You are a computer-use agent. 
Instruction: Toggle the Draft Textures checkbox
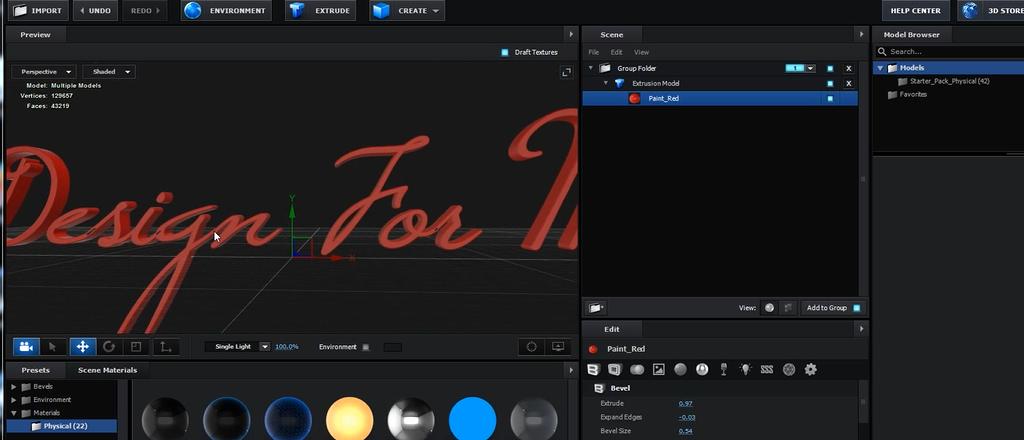[505, 52]
